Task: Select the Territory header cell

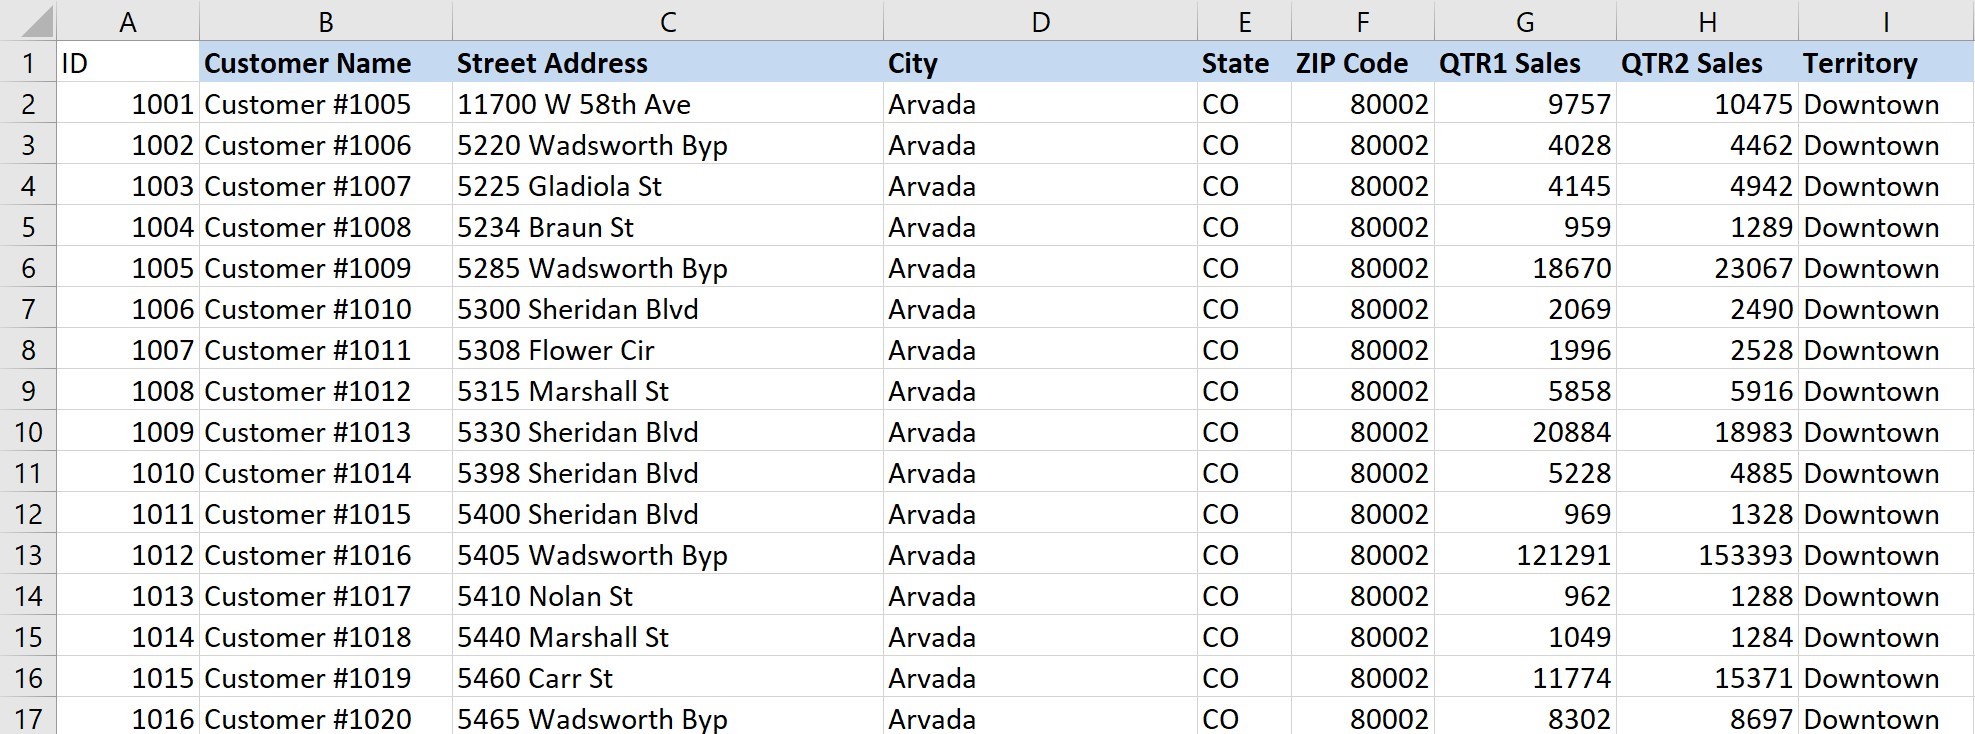Action: tap(1860, 63)
